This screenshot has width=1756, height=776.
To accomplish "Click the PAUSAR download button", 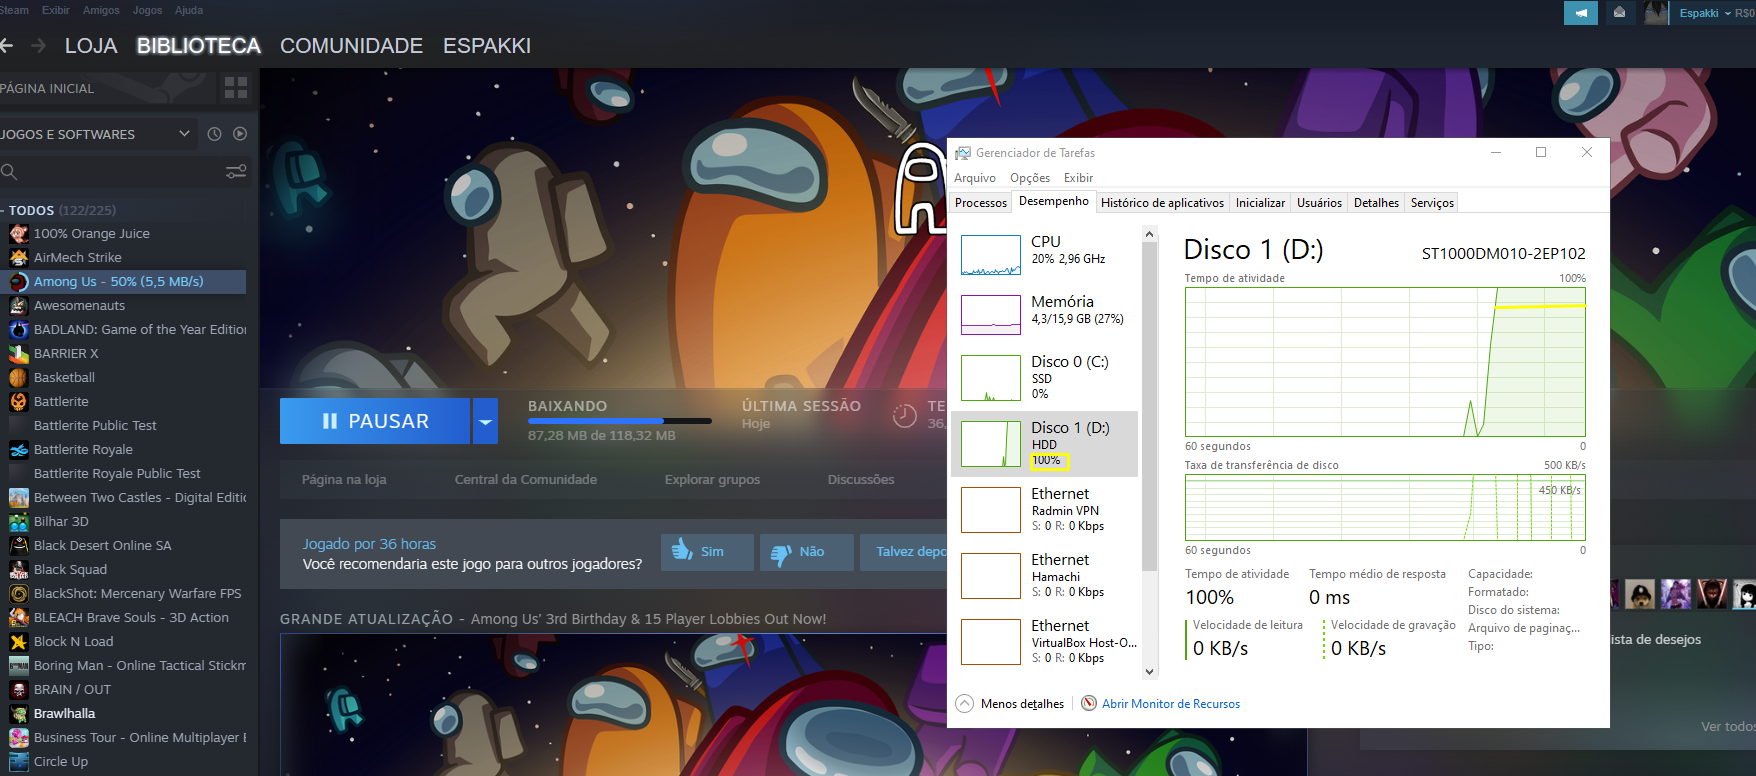I will 375,421.
